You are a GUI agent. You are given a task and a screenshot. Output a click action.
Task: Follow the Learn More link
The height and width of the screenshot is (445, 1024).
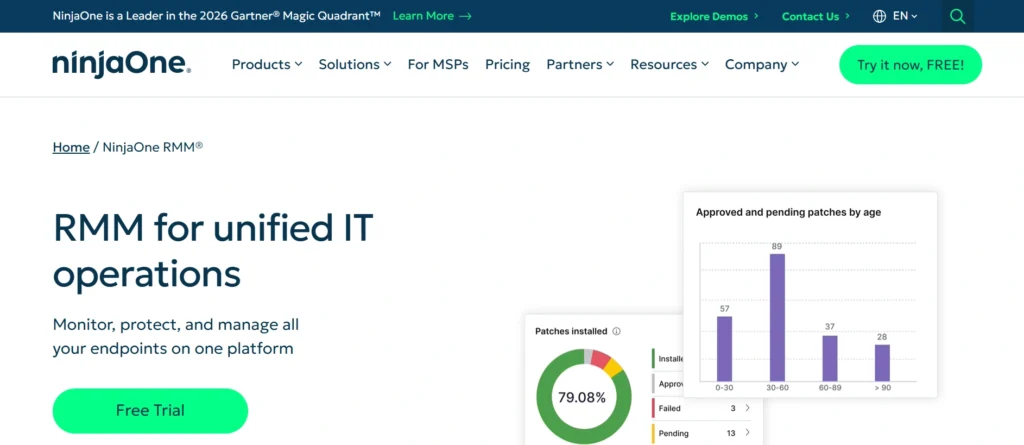[432, 16]
